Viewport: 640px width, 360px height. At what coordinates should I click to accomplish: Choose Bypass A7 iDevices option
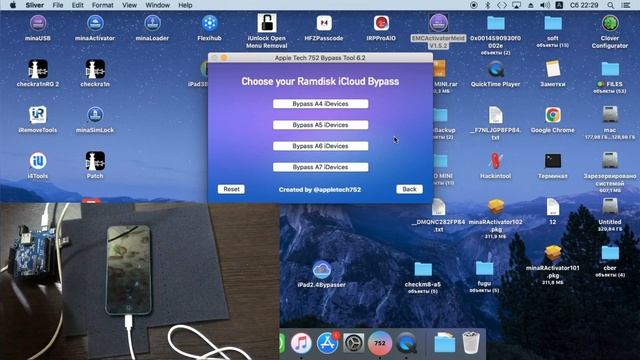(x=320, y=167)
